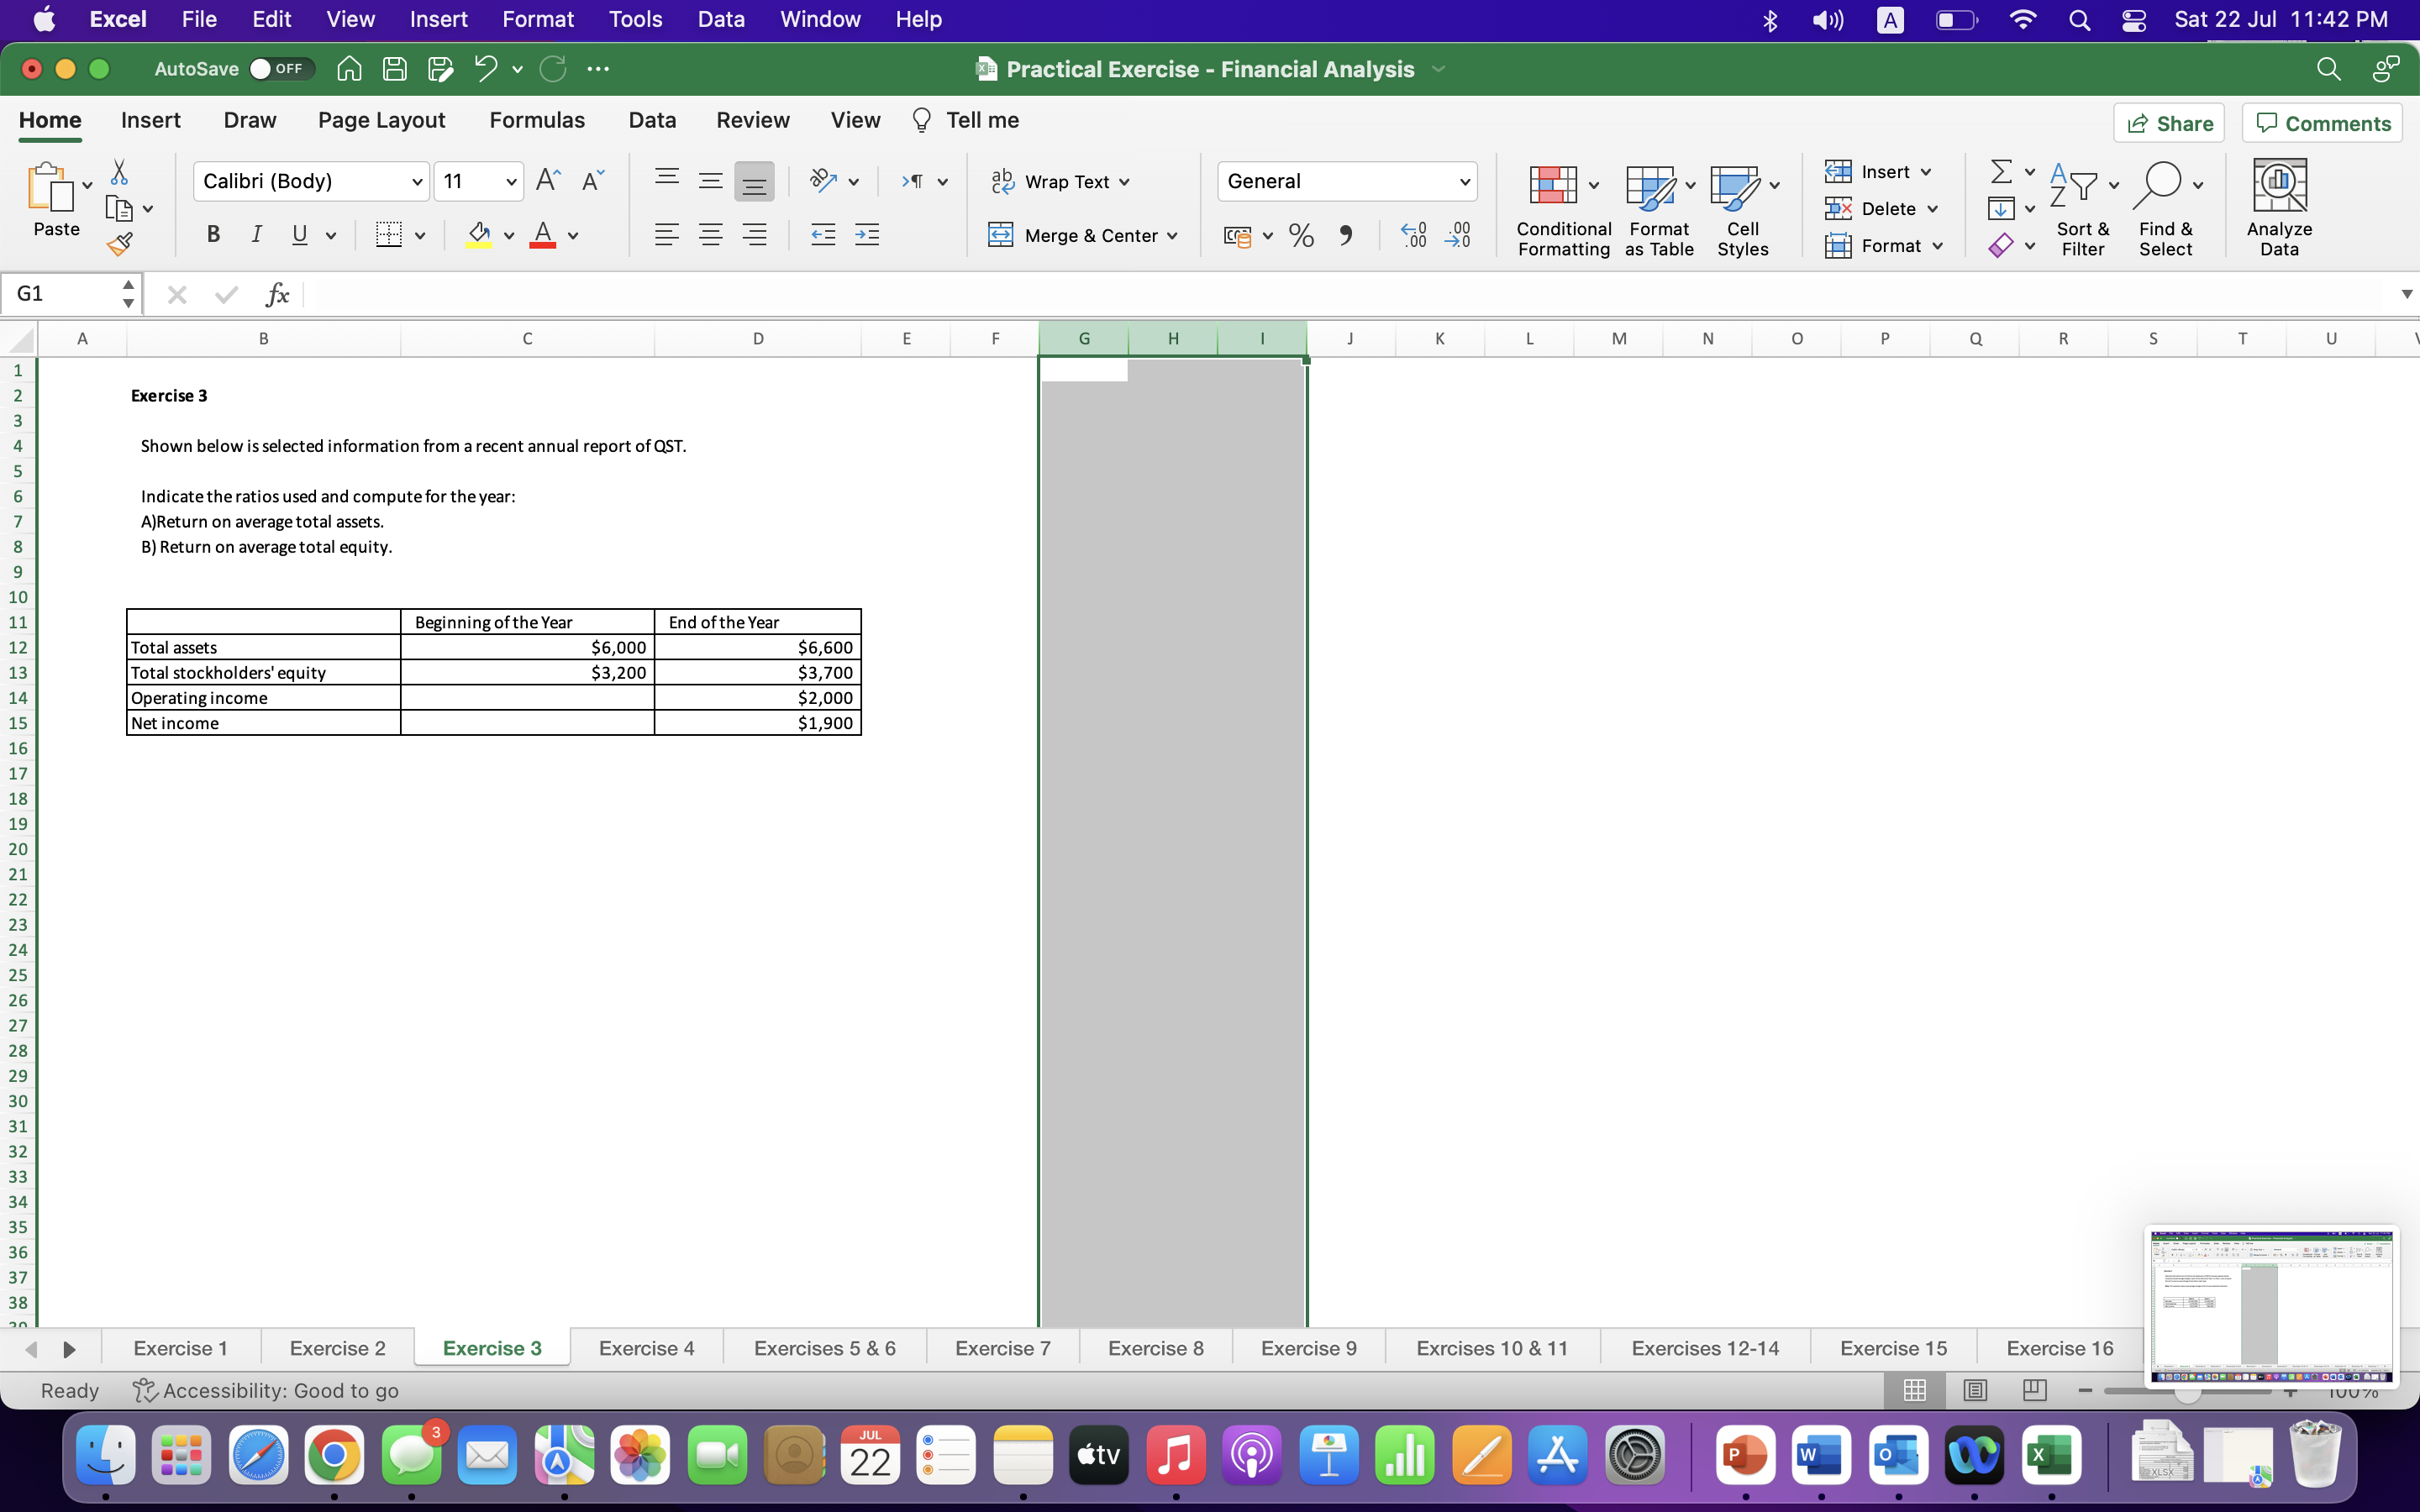The width and height of the screenshot is (2420, 1512).
Task: Toggle the AutoSave switch
Action: (280, 69)
